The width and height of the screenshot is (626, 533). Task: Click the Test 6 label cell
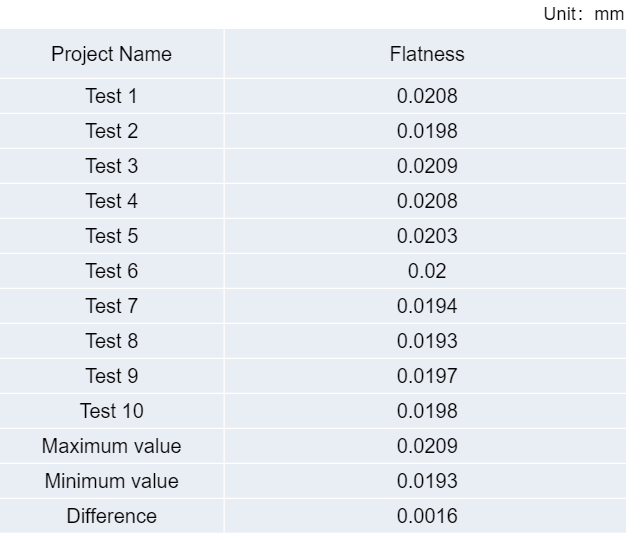click(x=111, y=271)
